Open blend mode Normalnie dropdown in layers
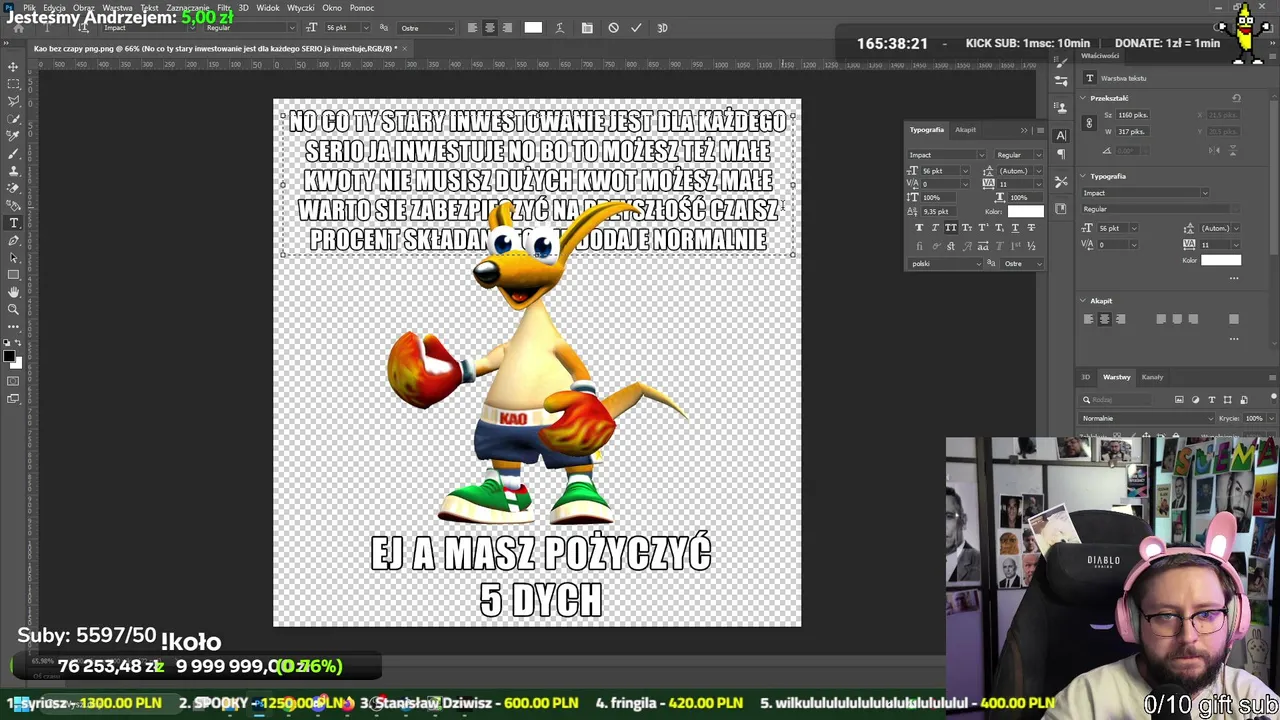This screenshot has height=720, width=1280. pyautogui.click(x=1146, y=418)
